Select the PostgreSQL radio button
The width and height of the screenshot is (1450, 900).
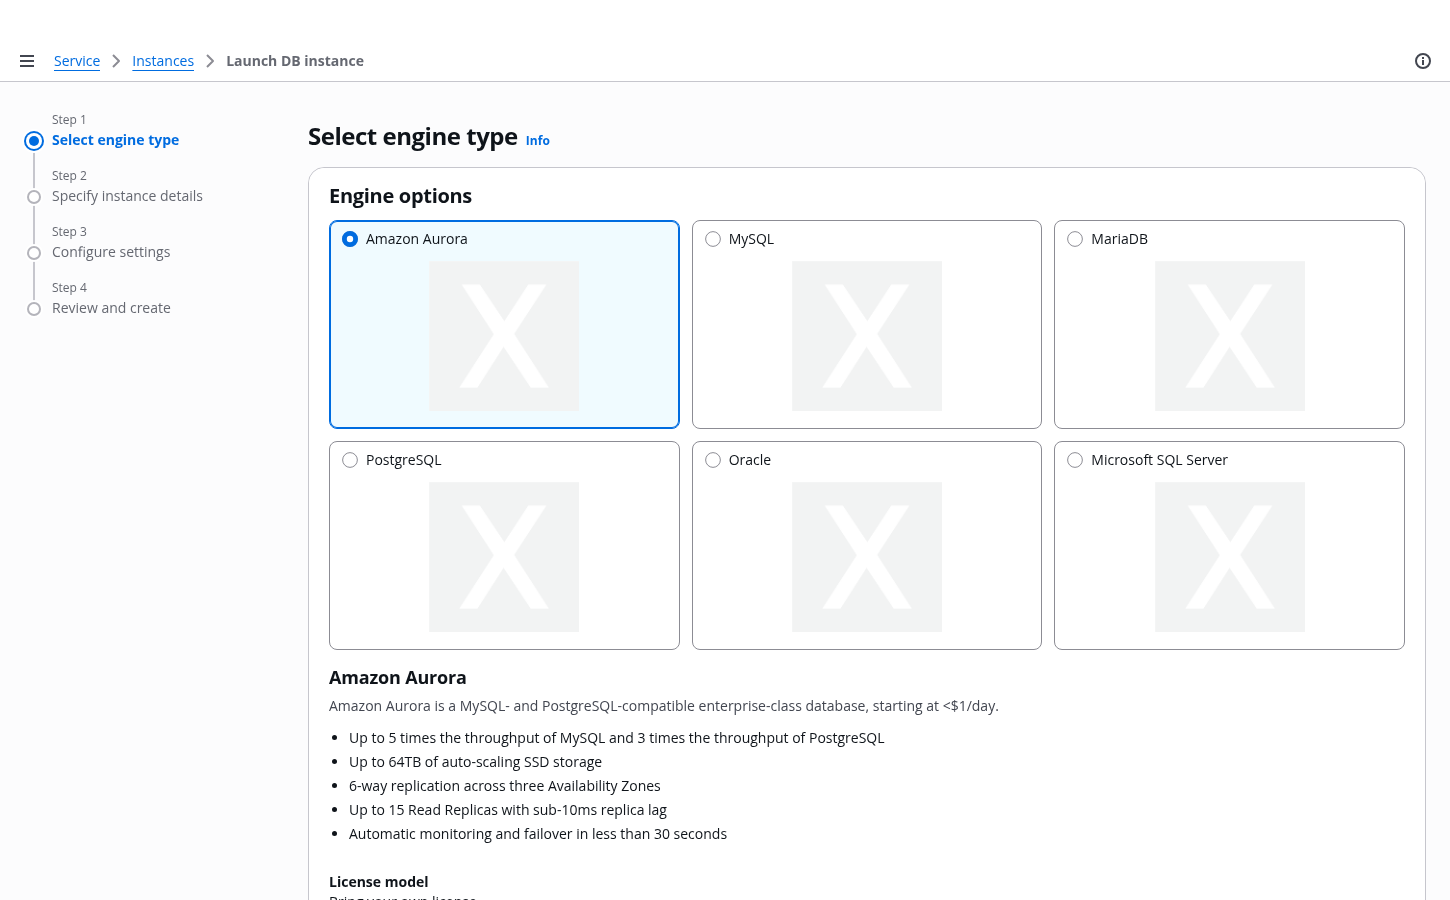click(x=350, y=460)
